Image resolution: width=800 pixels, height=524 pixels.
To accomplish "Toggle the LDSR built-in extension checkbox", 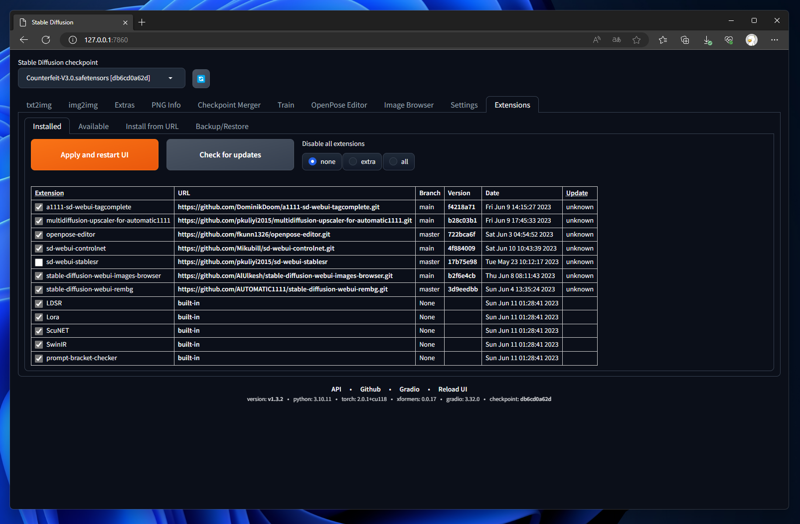I will coord(39,304).
